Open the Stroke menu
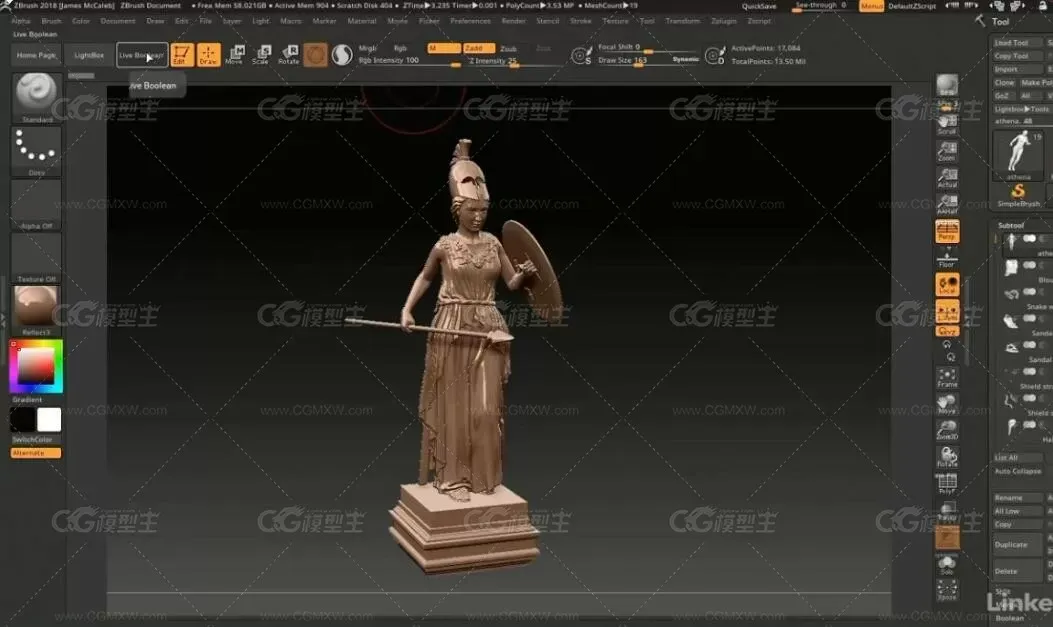This screenshot has height=627, width=1053. (581, 21)
